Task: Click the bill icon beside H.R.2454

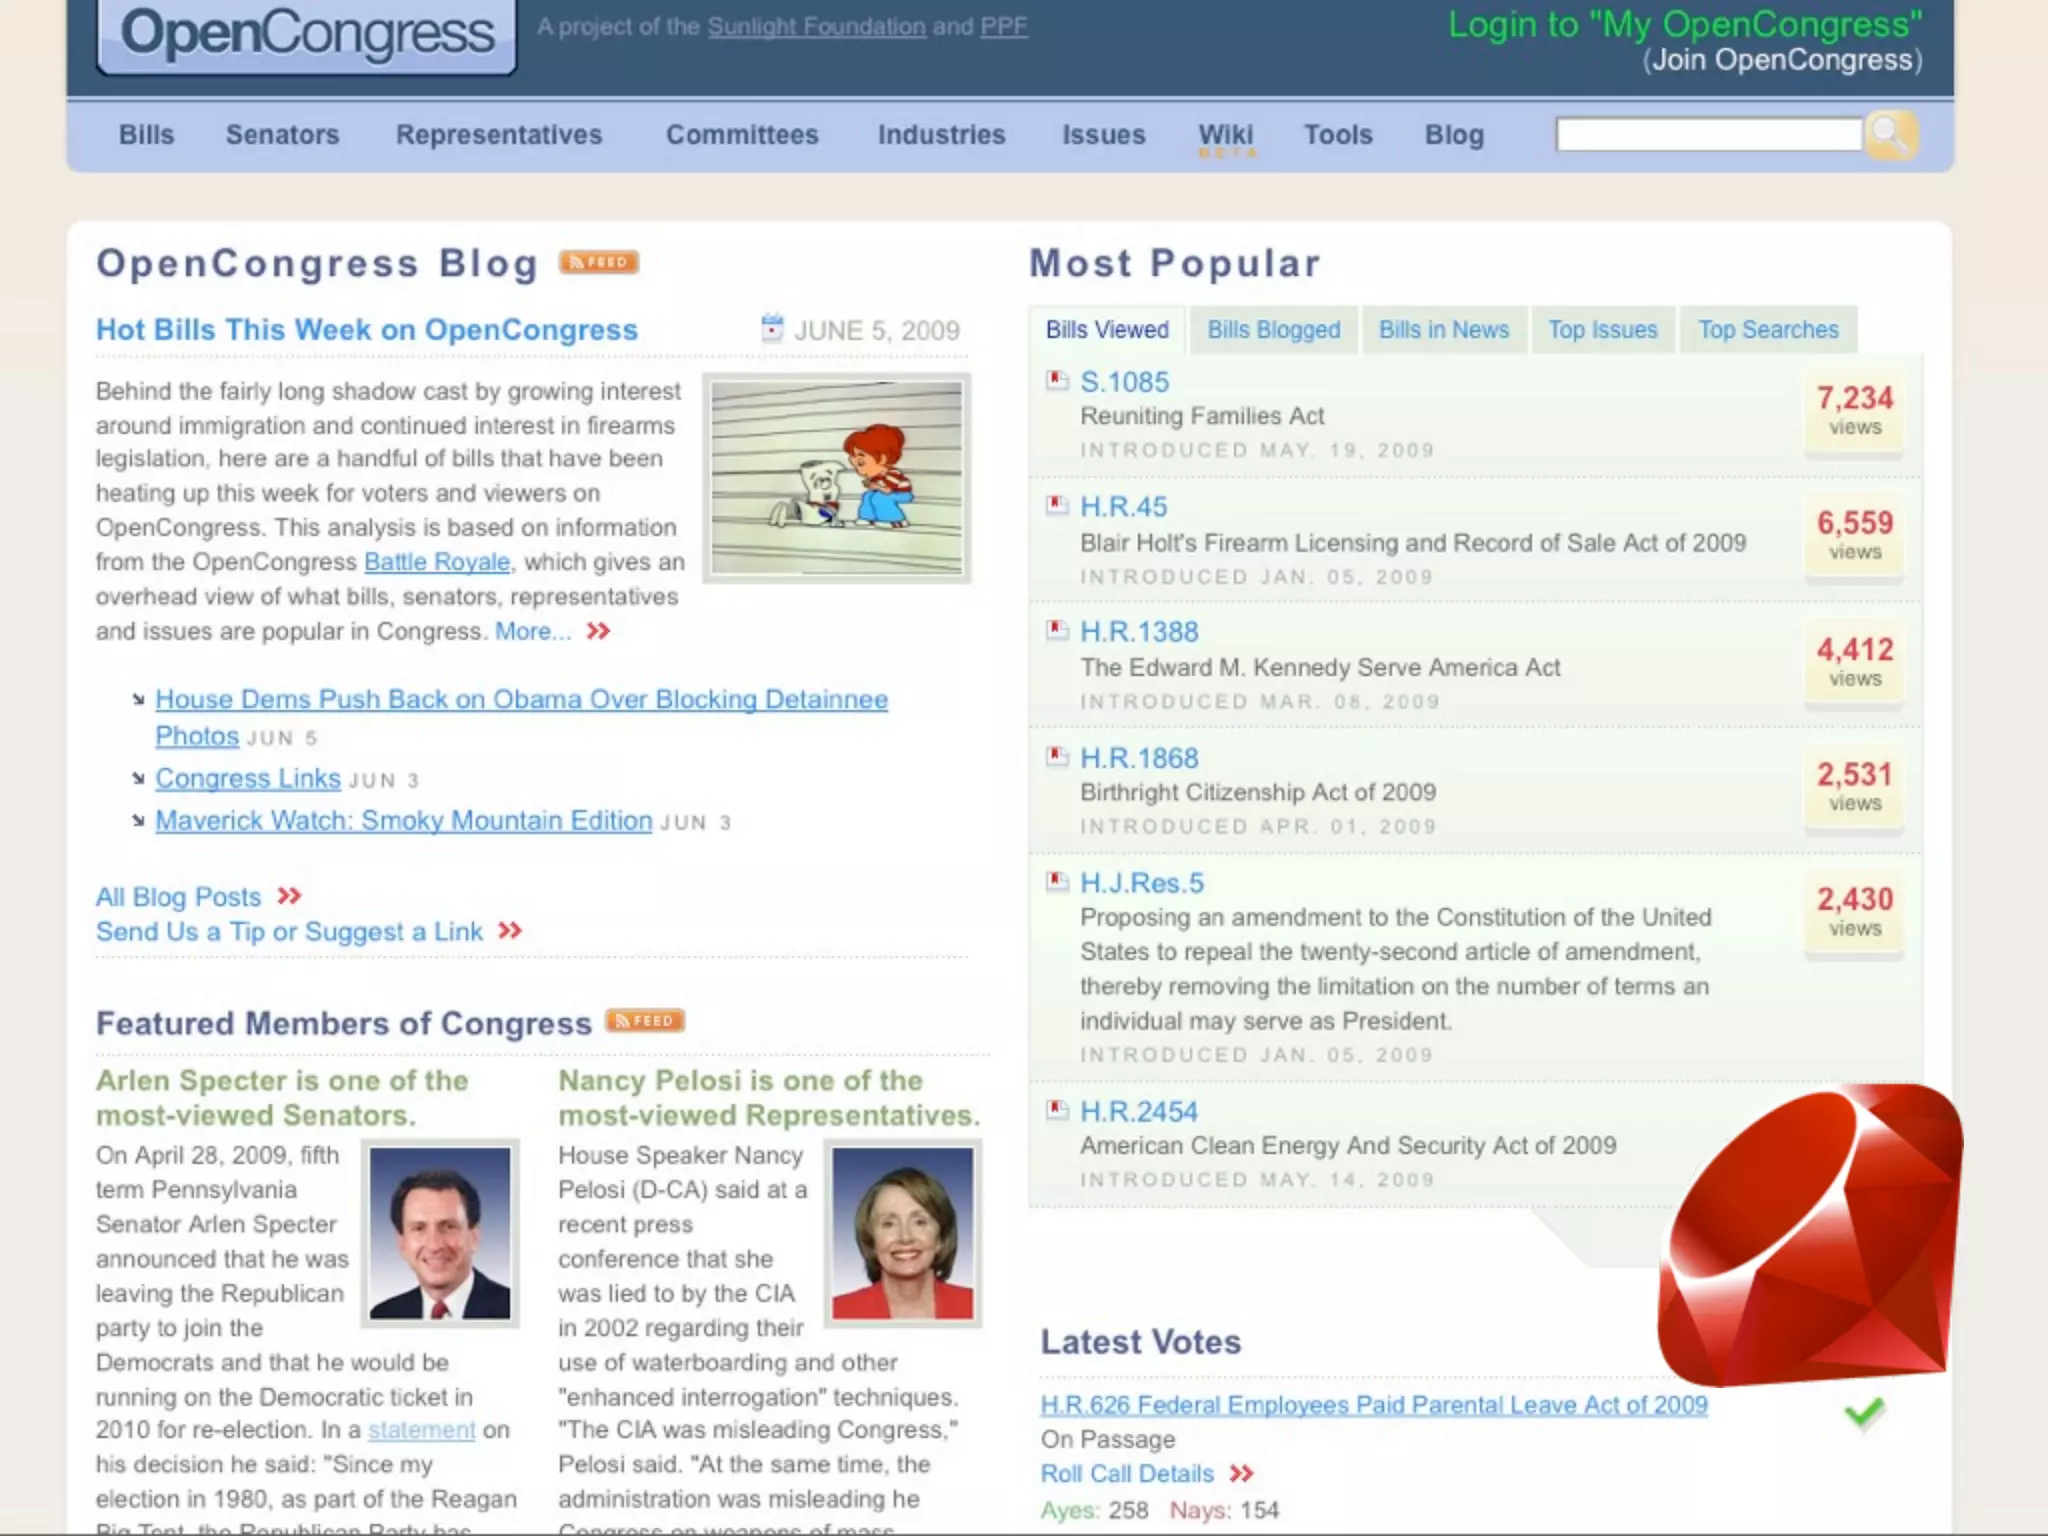Action: pos(1057,1110)
